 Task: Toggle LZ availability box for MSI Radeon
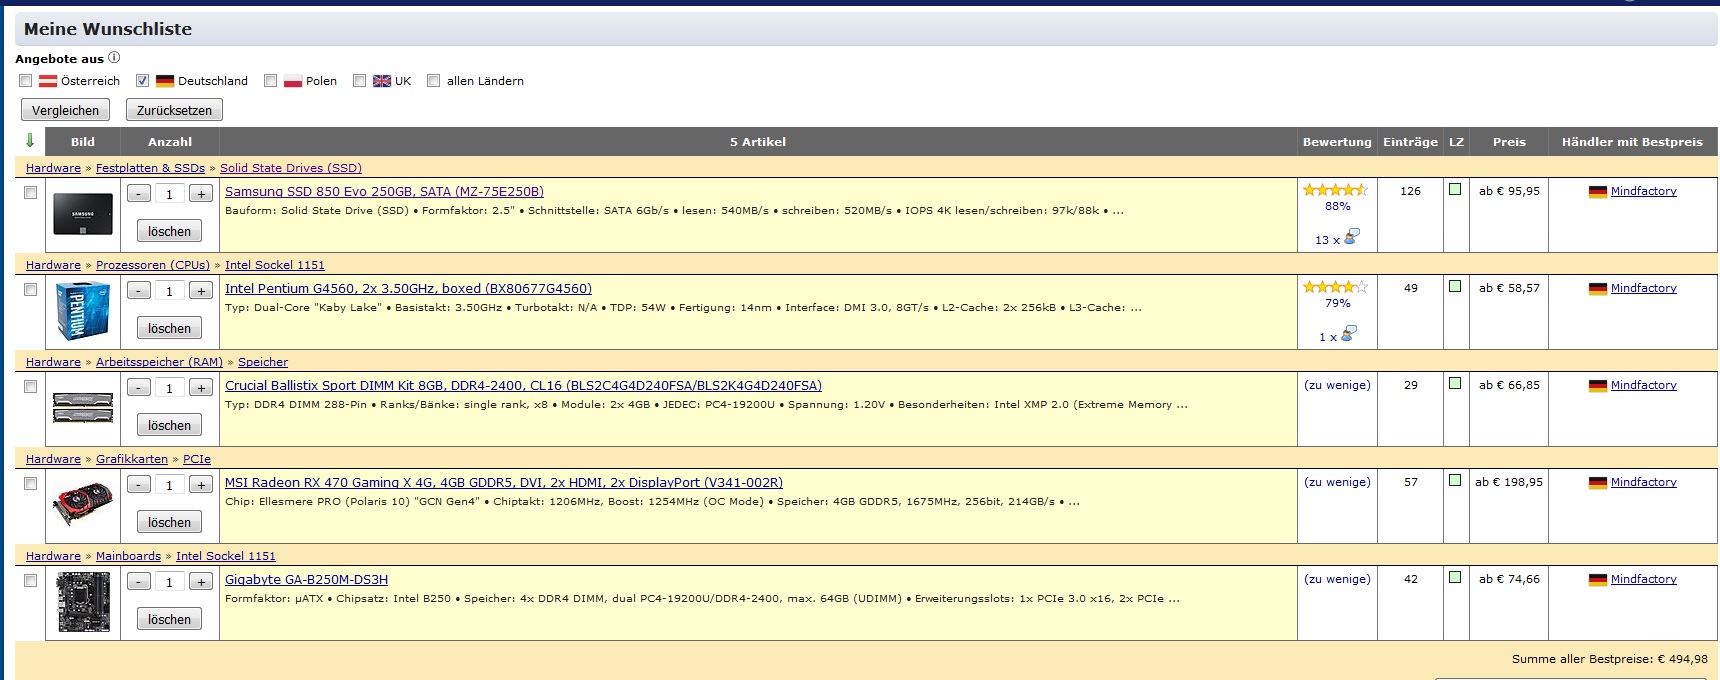[1455, 480]
